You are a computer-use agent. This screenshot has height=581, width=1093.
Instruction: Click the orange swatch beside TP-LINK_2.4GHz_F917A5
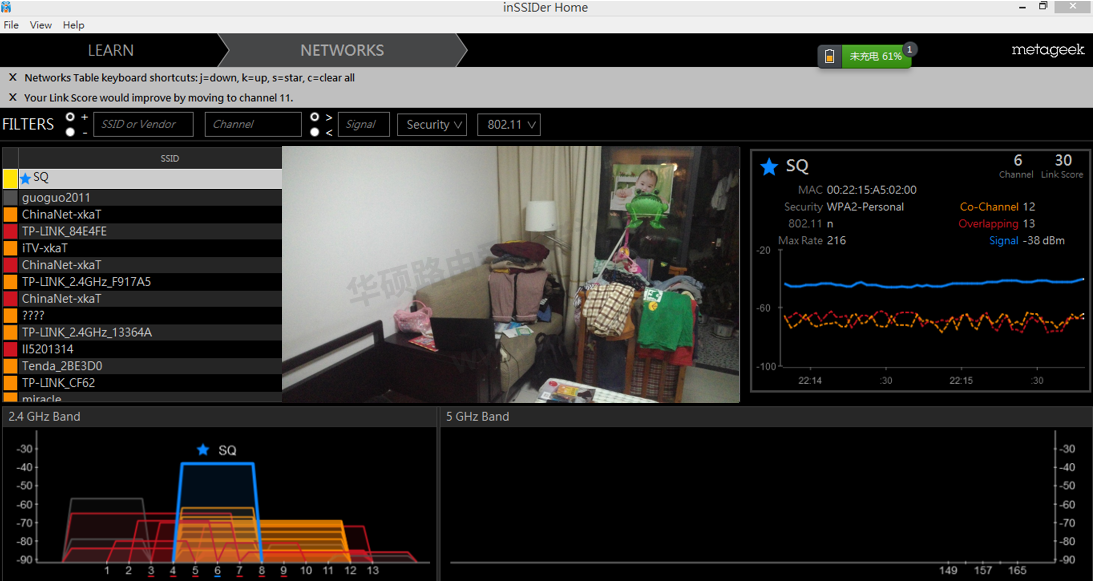(x=10, y=282)
